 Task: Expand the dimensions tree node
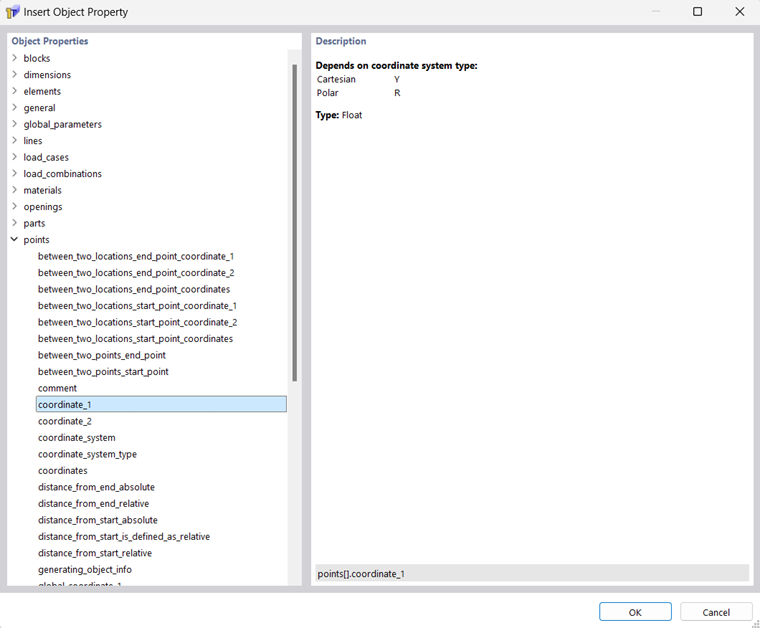coord(15,74)
